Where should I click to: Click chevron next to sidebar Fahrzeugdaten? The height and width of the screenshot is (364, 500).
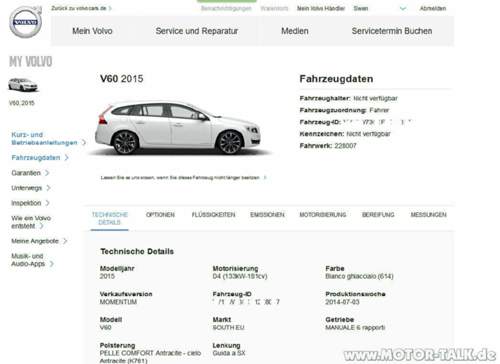pyautogui.click(x=66, y=158)
